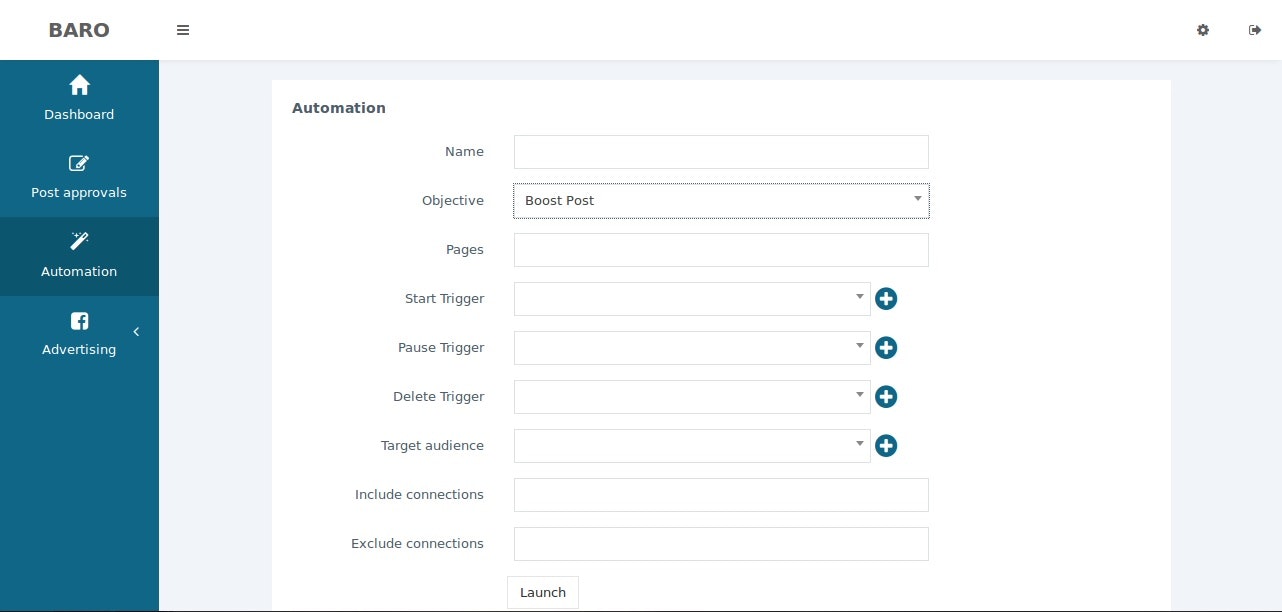This screenshot has width=1282, height=612.
Task: Click the Pages field label
Action: (465, 250)
